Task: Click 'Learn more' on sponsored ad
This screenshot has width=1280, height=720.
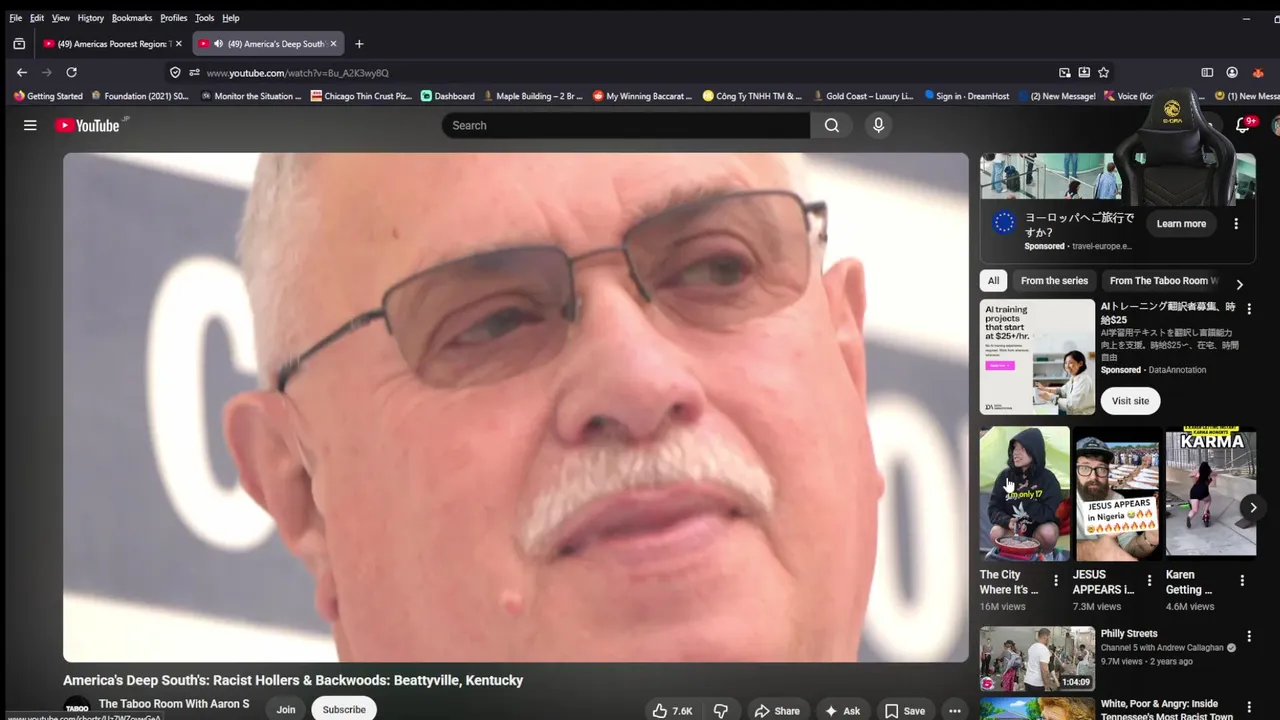Action: [x=1181, y=224]
